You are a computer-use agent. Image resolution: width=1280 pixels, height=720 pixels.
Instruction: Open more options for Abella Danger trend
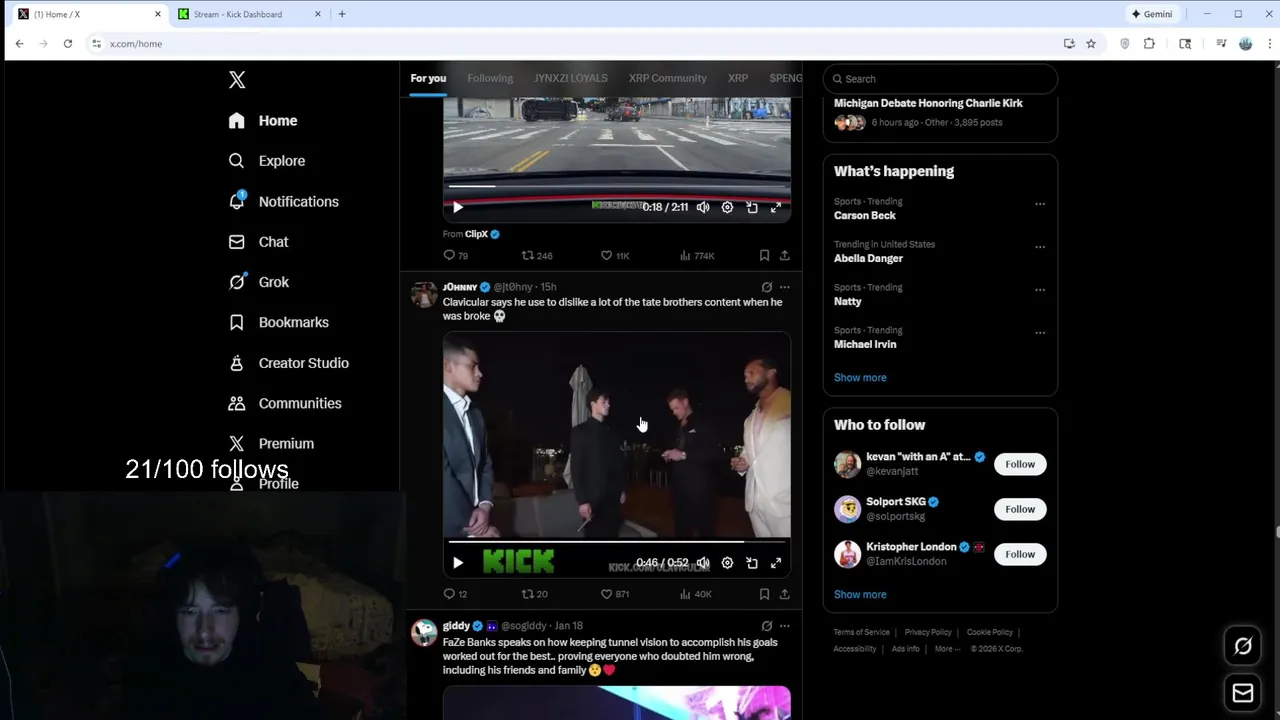tap(1040, 247)
